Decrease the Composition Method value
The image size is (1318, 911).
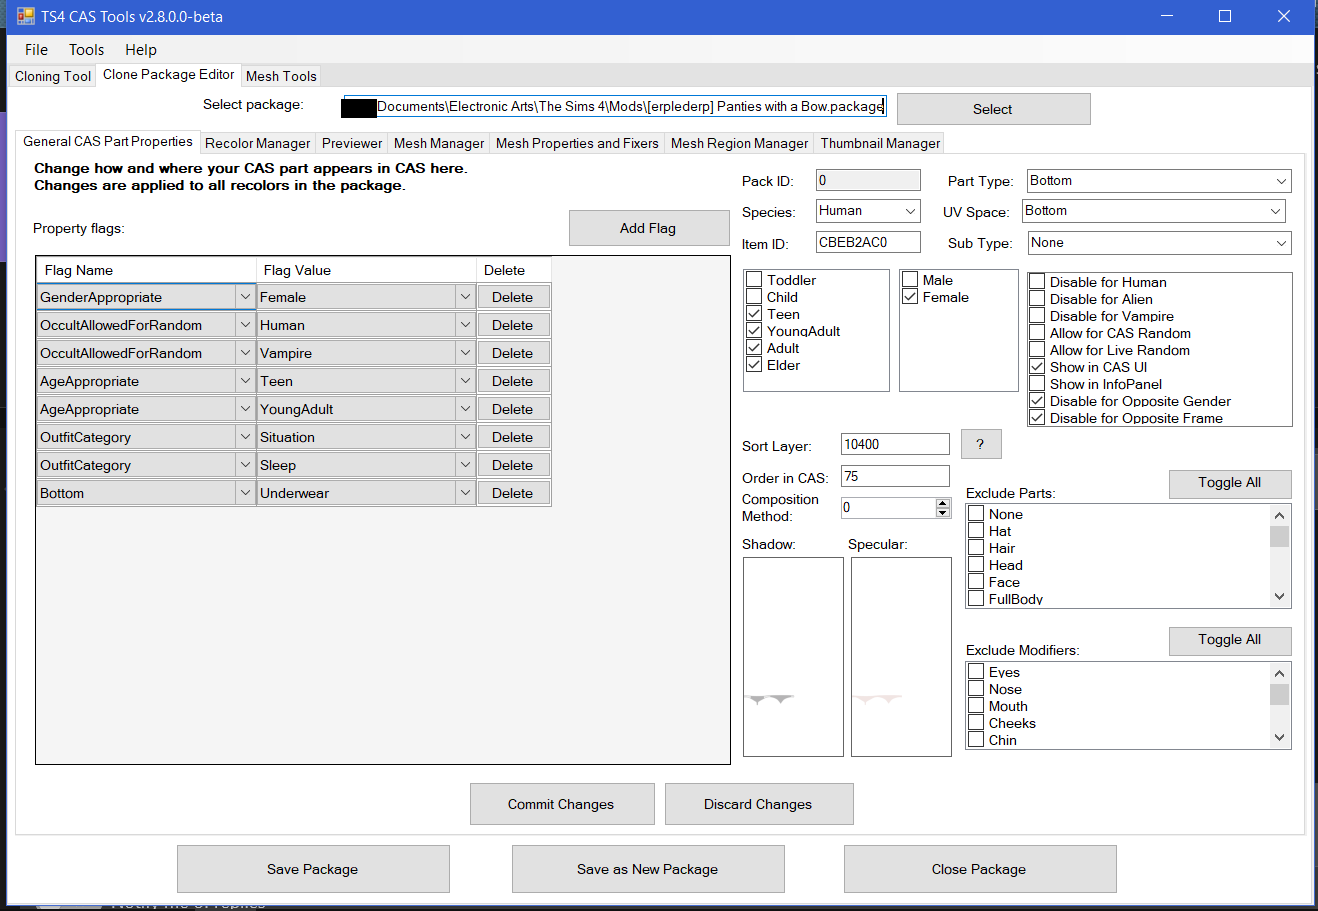(x=943, y=513)
